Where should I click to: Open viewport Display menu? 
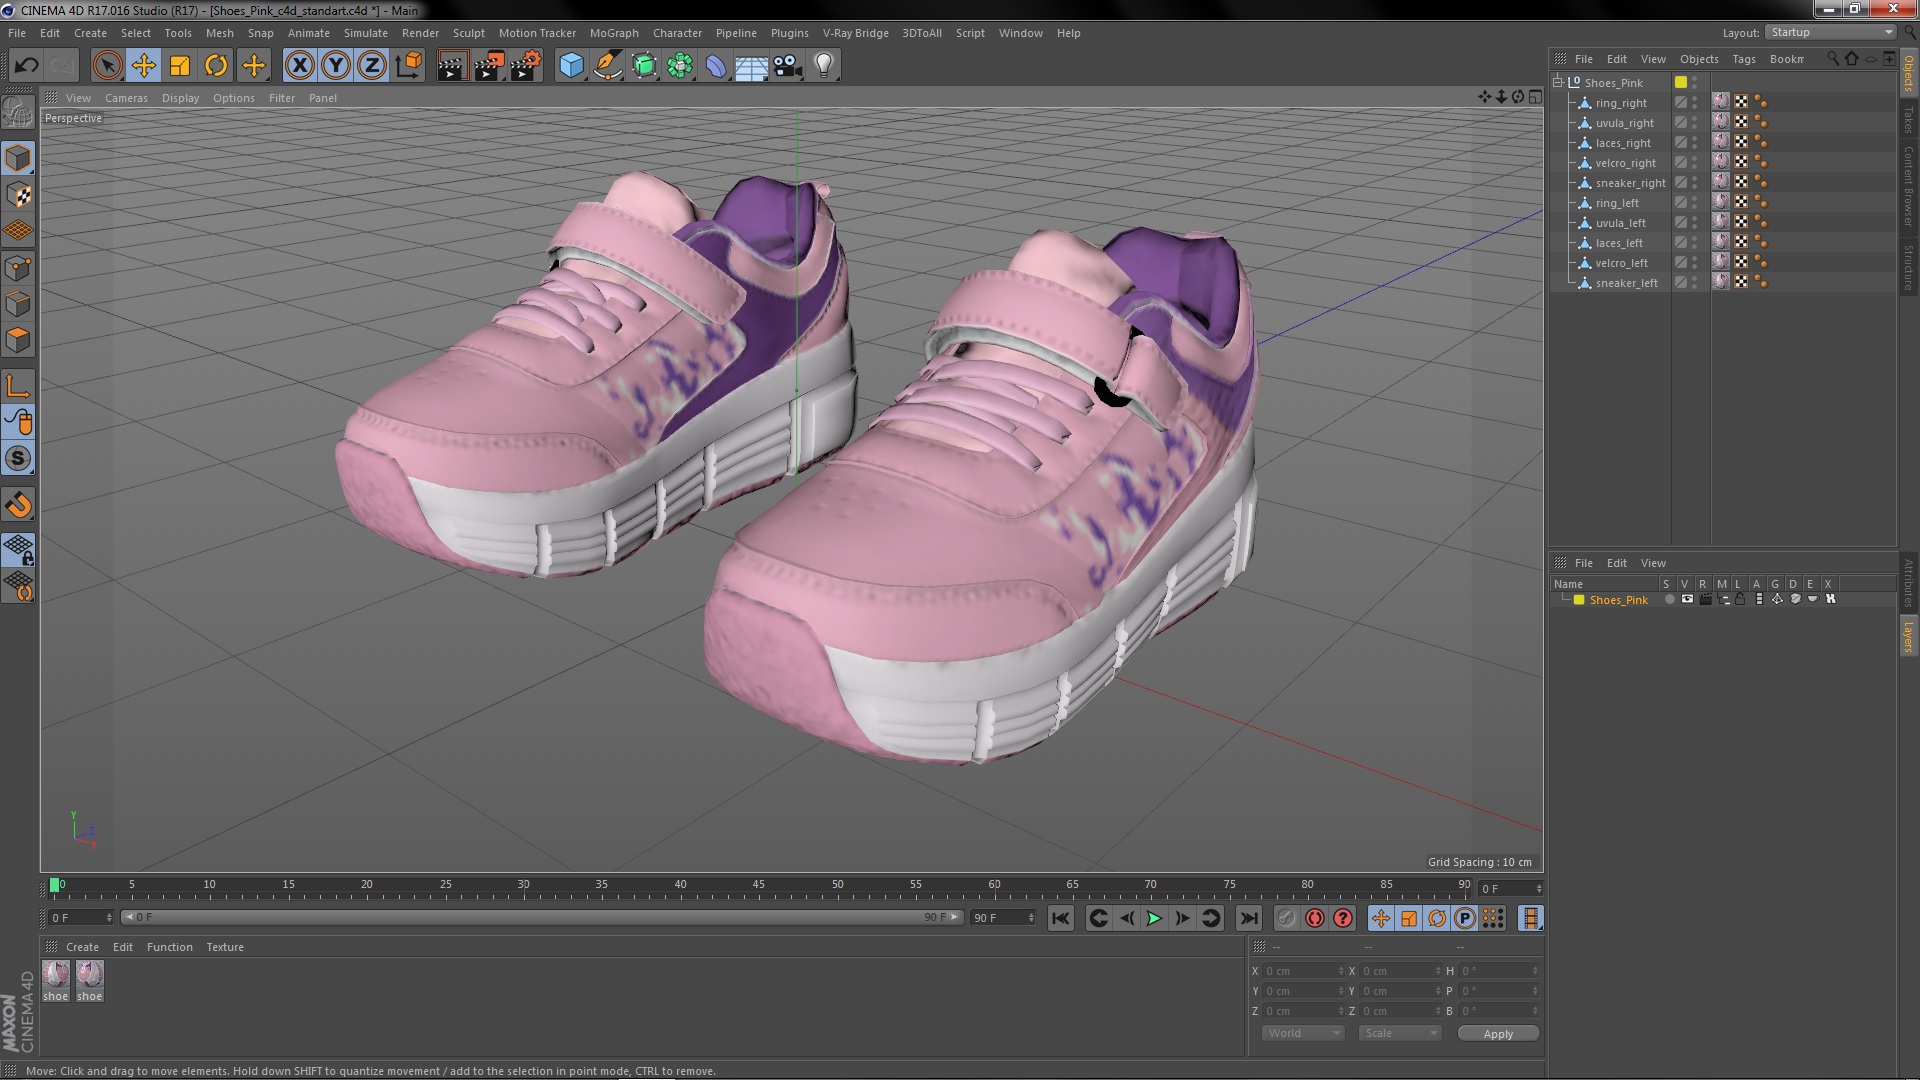[x=180, y=98]
